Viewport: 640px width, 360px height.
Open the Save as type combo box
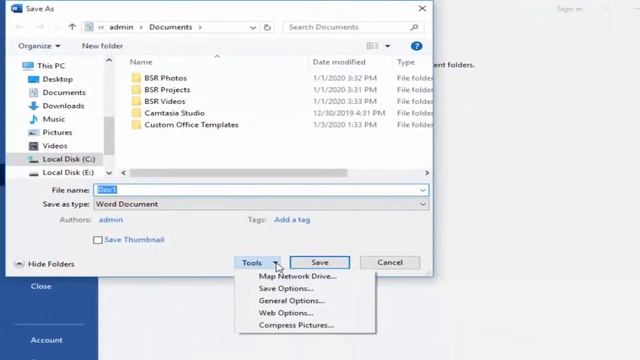tap(261, 204)
